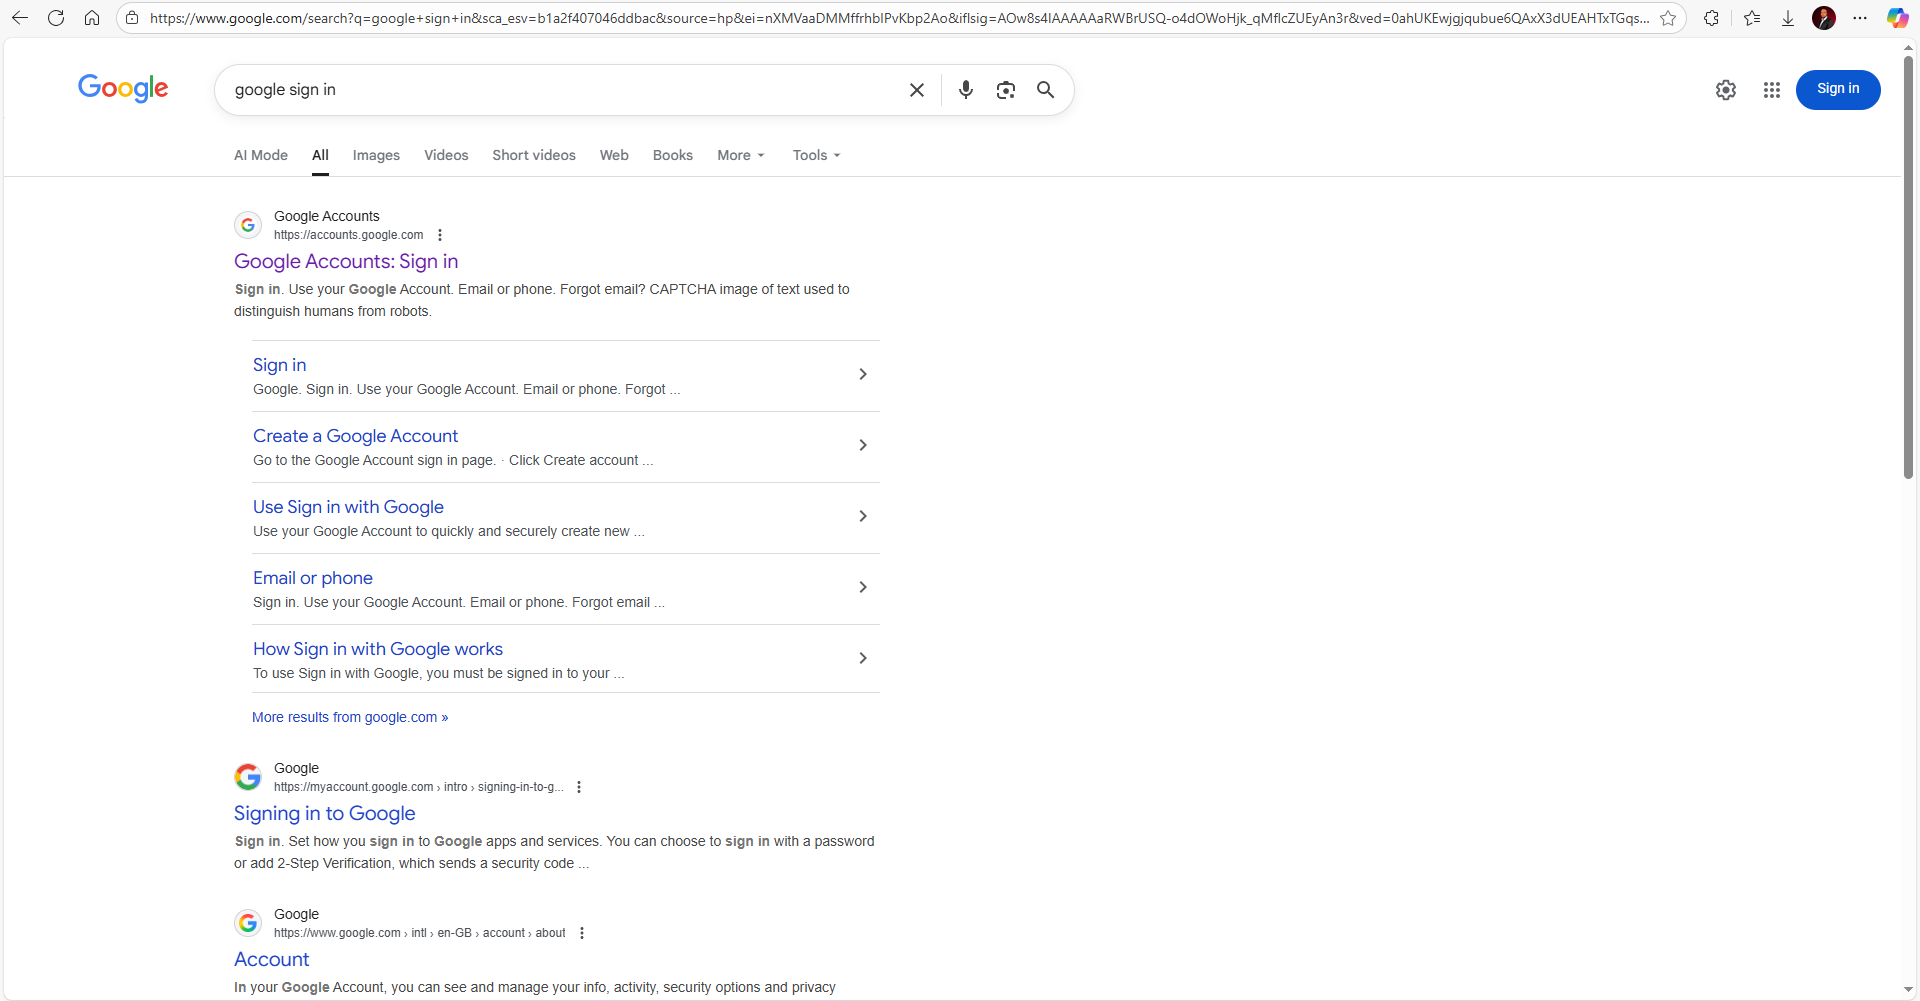Screen dimensions: 1920x1001
Task: Add this page to favorites
Action: pyautogui.click(x=1668, y=18)
